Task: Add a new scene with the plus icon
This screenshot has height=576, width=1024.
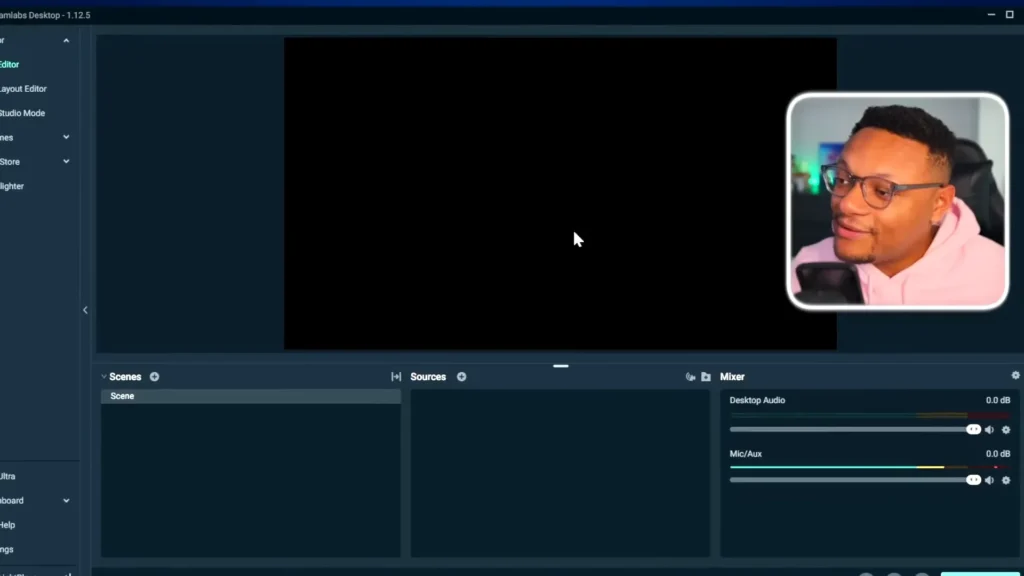Action: 154,377
